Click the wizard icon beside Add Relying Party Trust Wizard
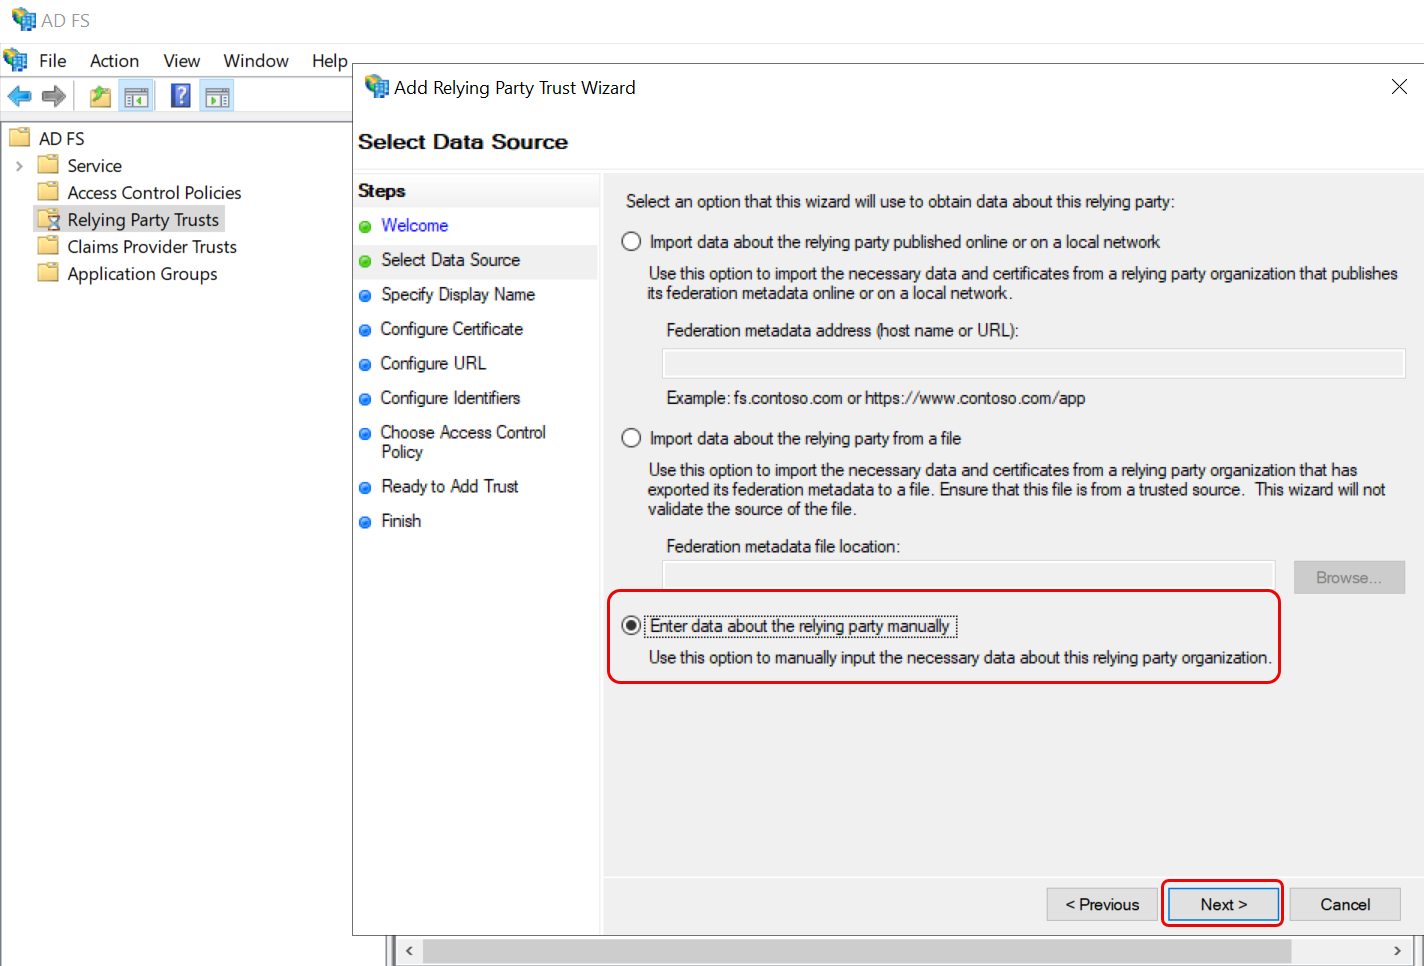Image resolution: width=1424 pixels, height=966 pixels. [x=377, y=87]
